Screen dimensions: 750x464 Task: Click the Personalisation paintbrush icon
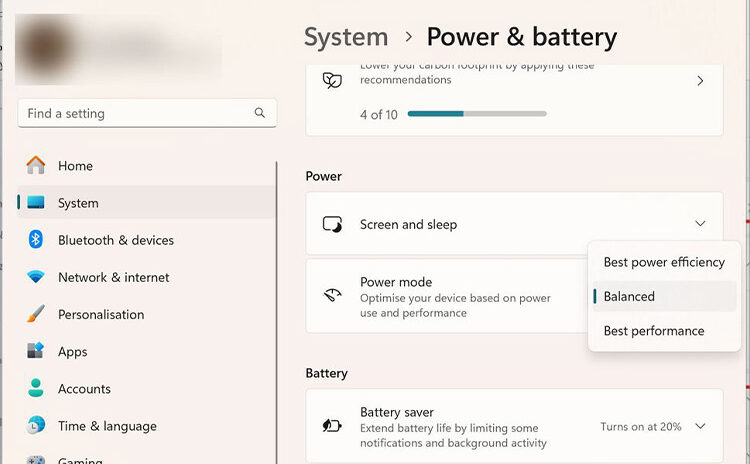(36, 314)
